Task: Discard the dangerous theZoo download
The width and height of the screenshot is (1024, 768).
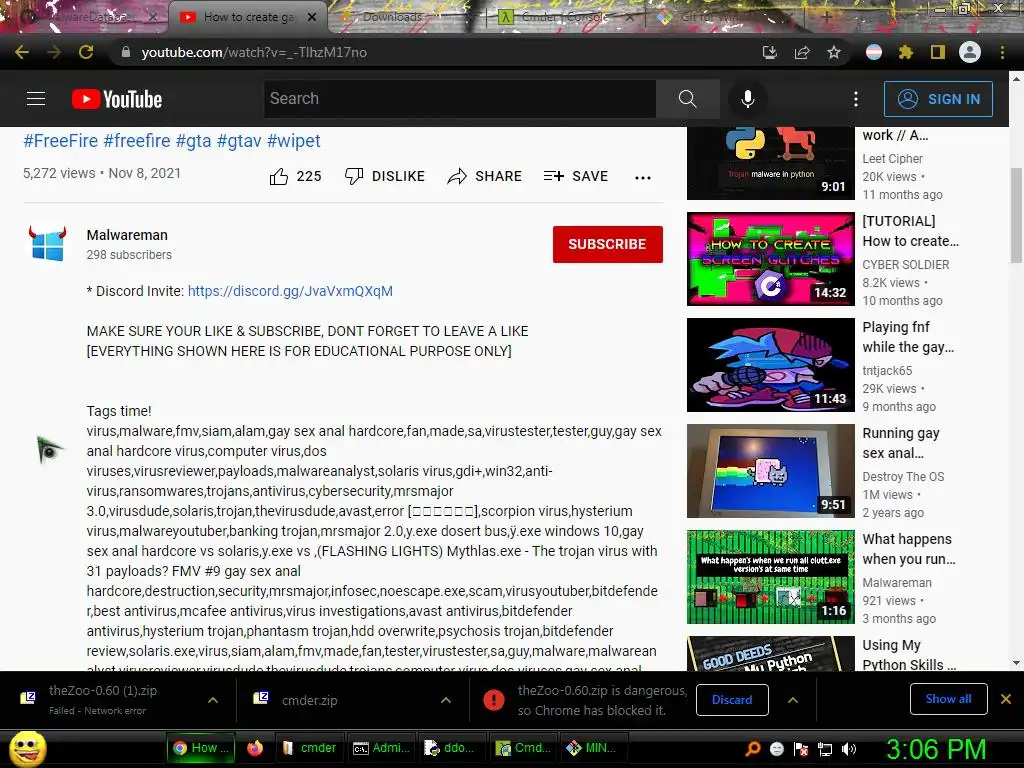Action: [732, 700]
